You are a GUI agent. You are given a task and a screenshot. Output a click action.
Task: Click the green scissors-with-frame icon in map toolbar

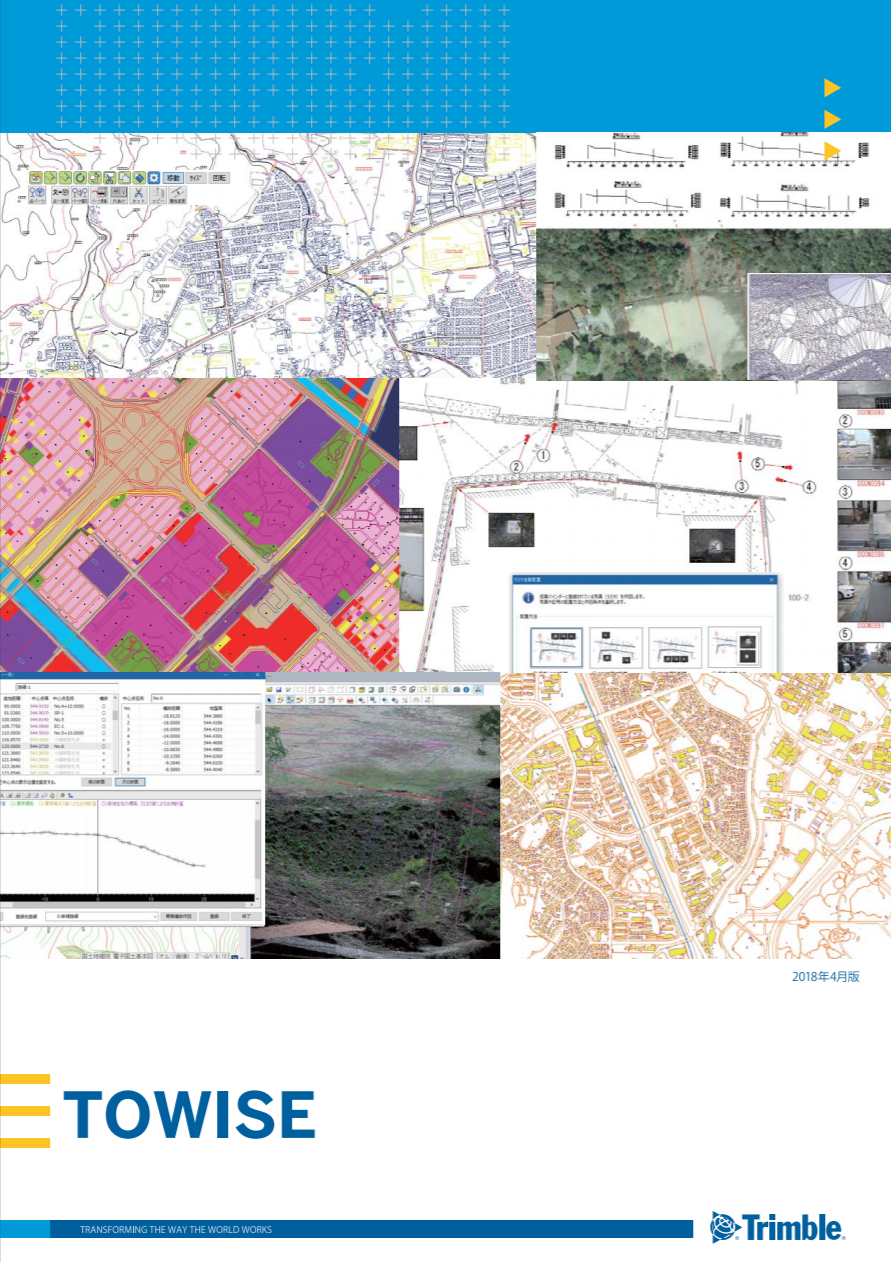(x=109, y=178)
